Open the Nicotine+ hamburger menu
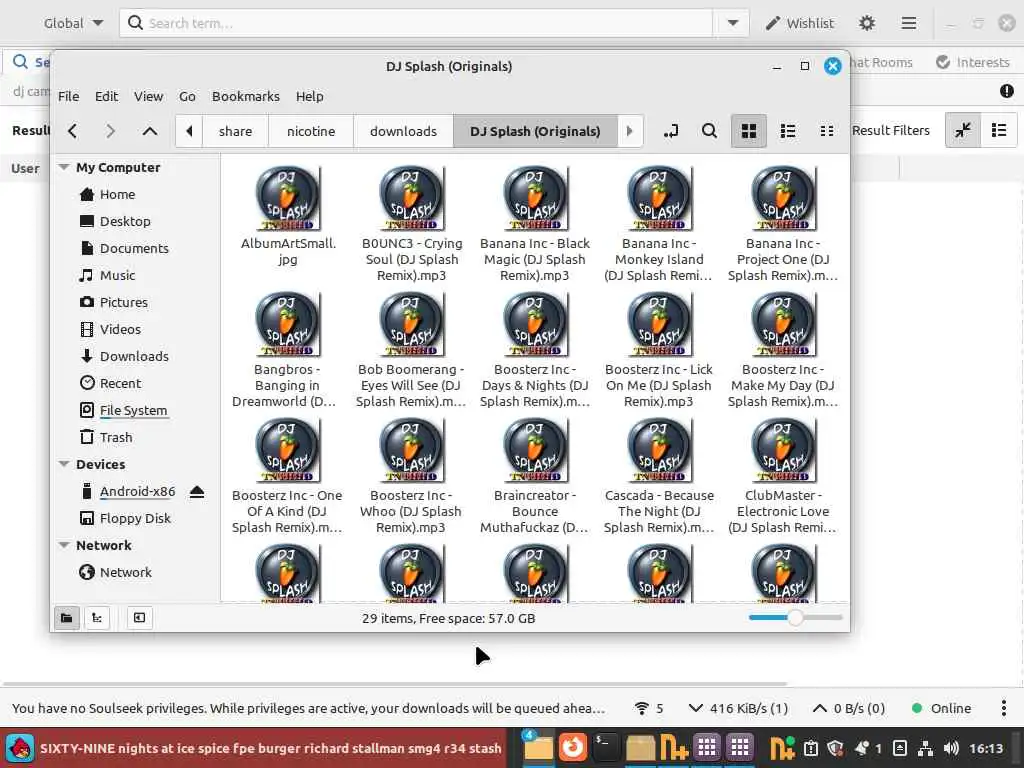Viewport: 1024px width, 768px height. (908, 24)
